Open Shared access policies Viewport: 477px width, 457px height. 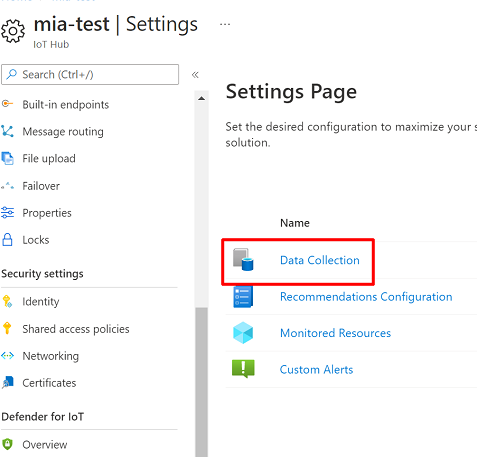(76, 329)
